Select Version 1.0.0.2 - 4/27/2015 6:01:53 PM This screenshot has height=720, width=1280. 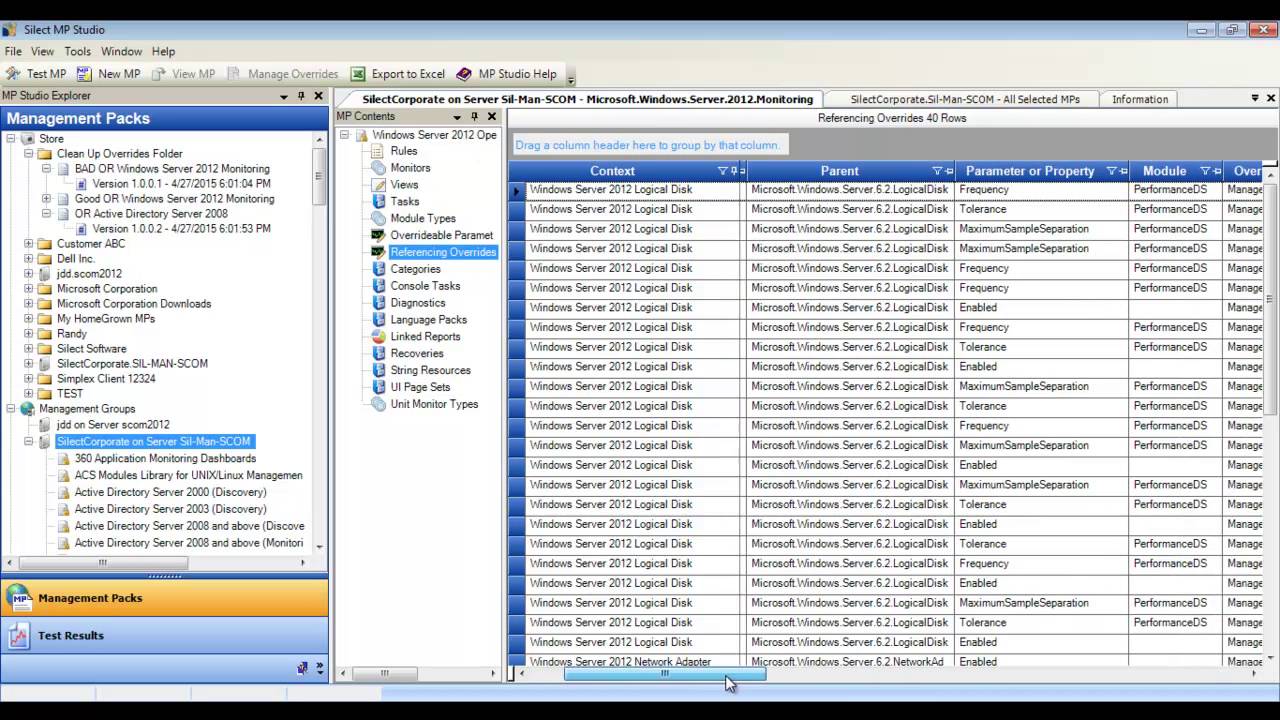coord(181,229)
